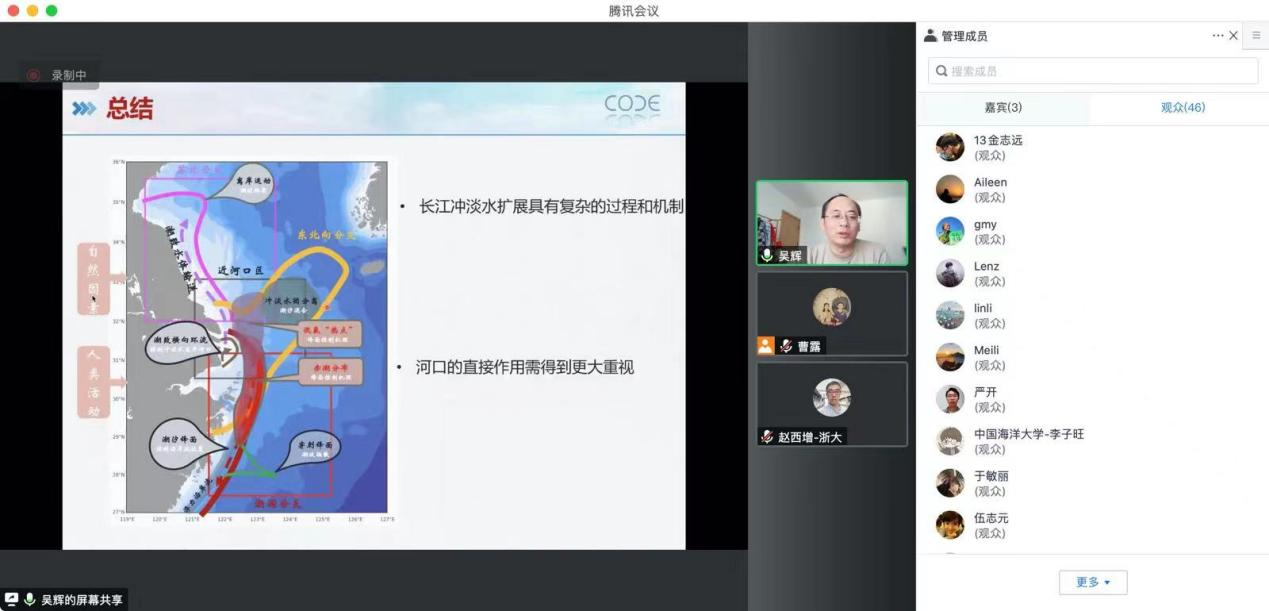Image resolution: width=1269 pixels, height=611 pixels.
Task: Switch to the 观众(46) tab
Action: pyautogui.click(x=1182, y=108)
